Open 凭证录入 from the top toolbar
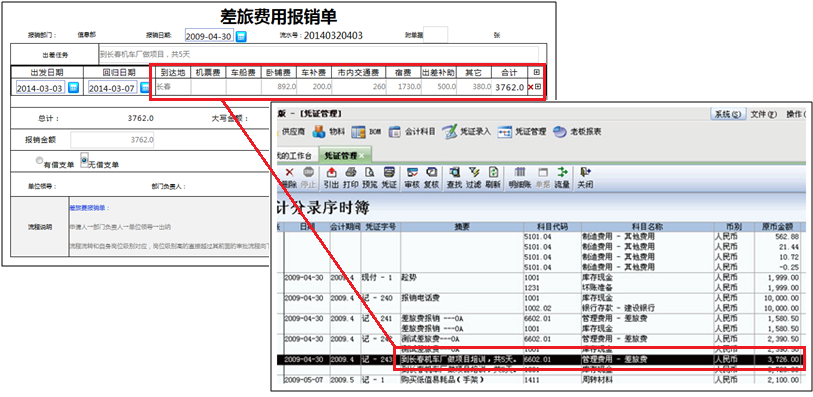Image resolution: width=813 pixels, height=397 pixels. [466, 132]
